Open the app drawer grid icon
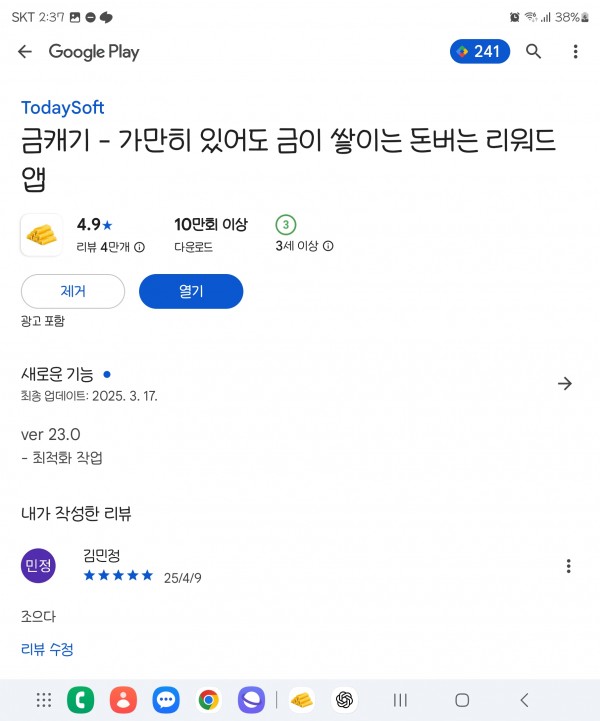 tap(44, 700)
